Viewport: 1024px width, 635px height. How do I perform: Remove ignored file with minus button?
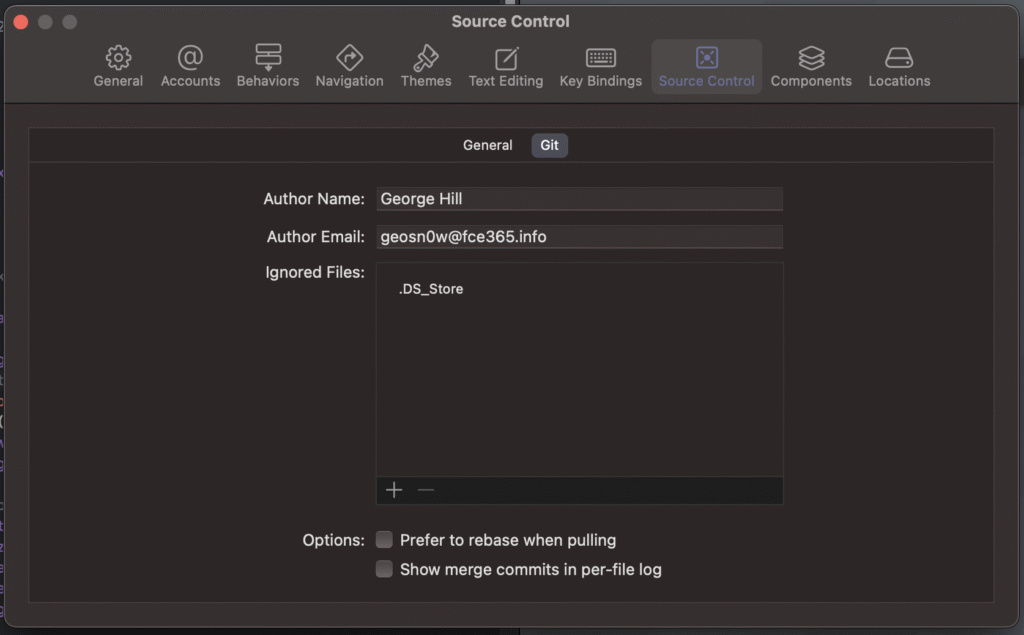[x=426, y=490]
